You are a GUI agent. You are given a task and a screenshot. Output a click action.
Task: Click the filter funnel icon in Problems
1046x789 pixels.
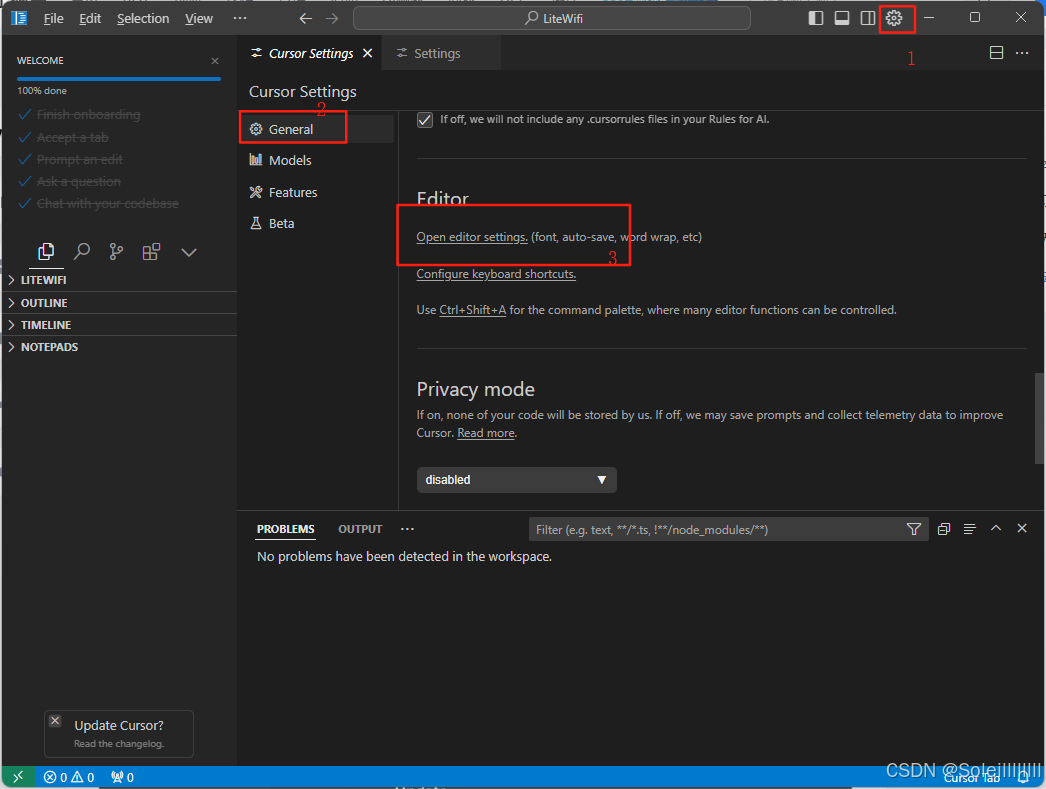914,529
